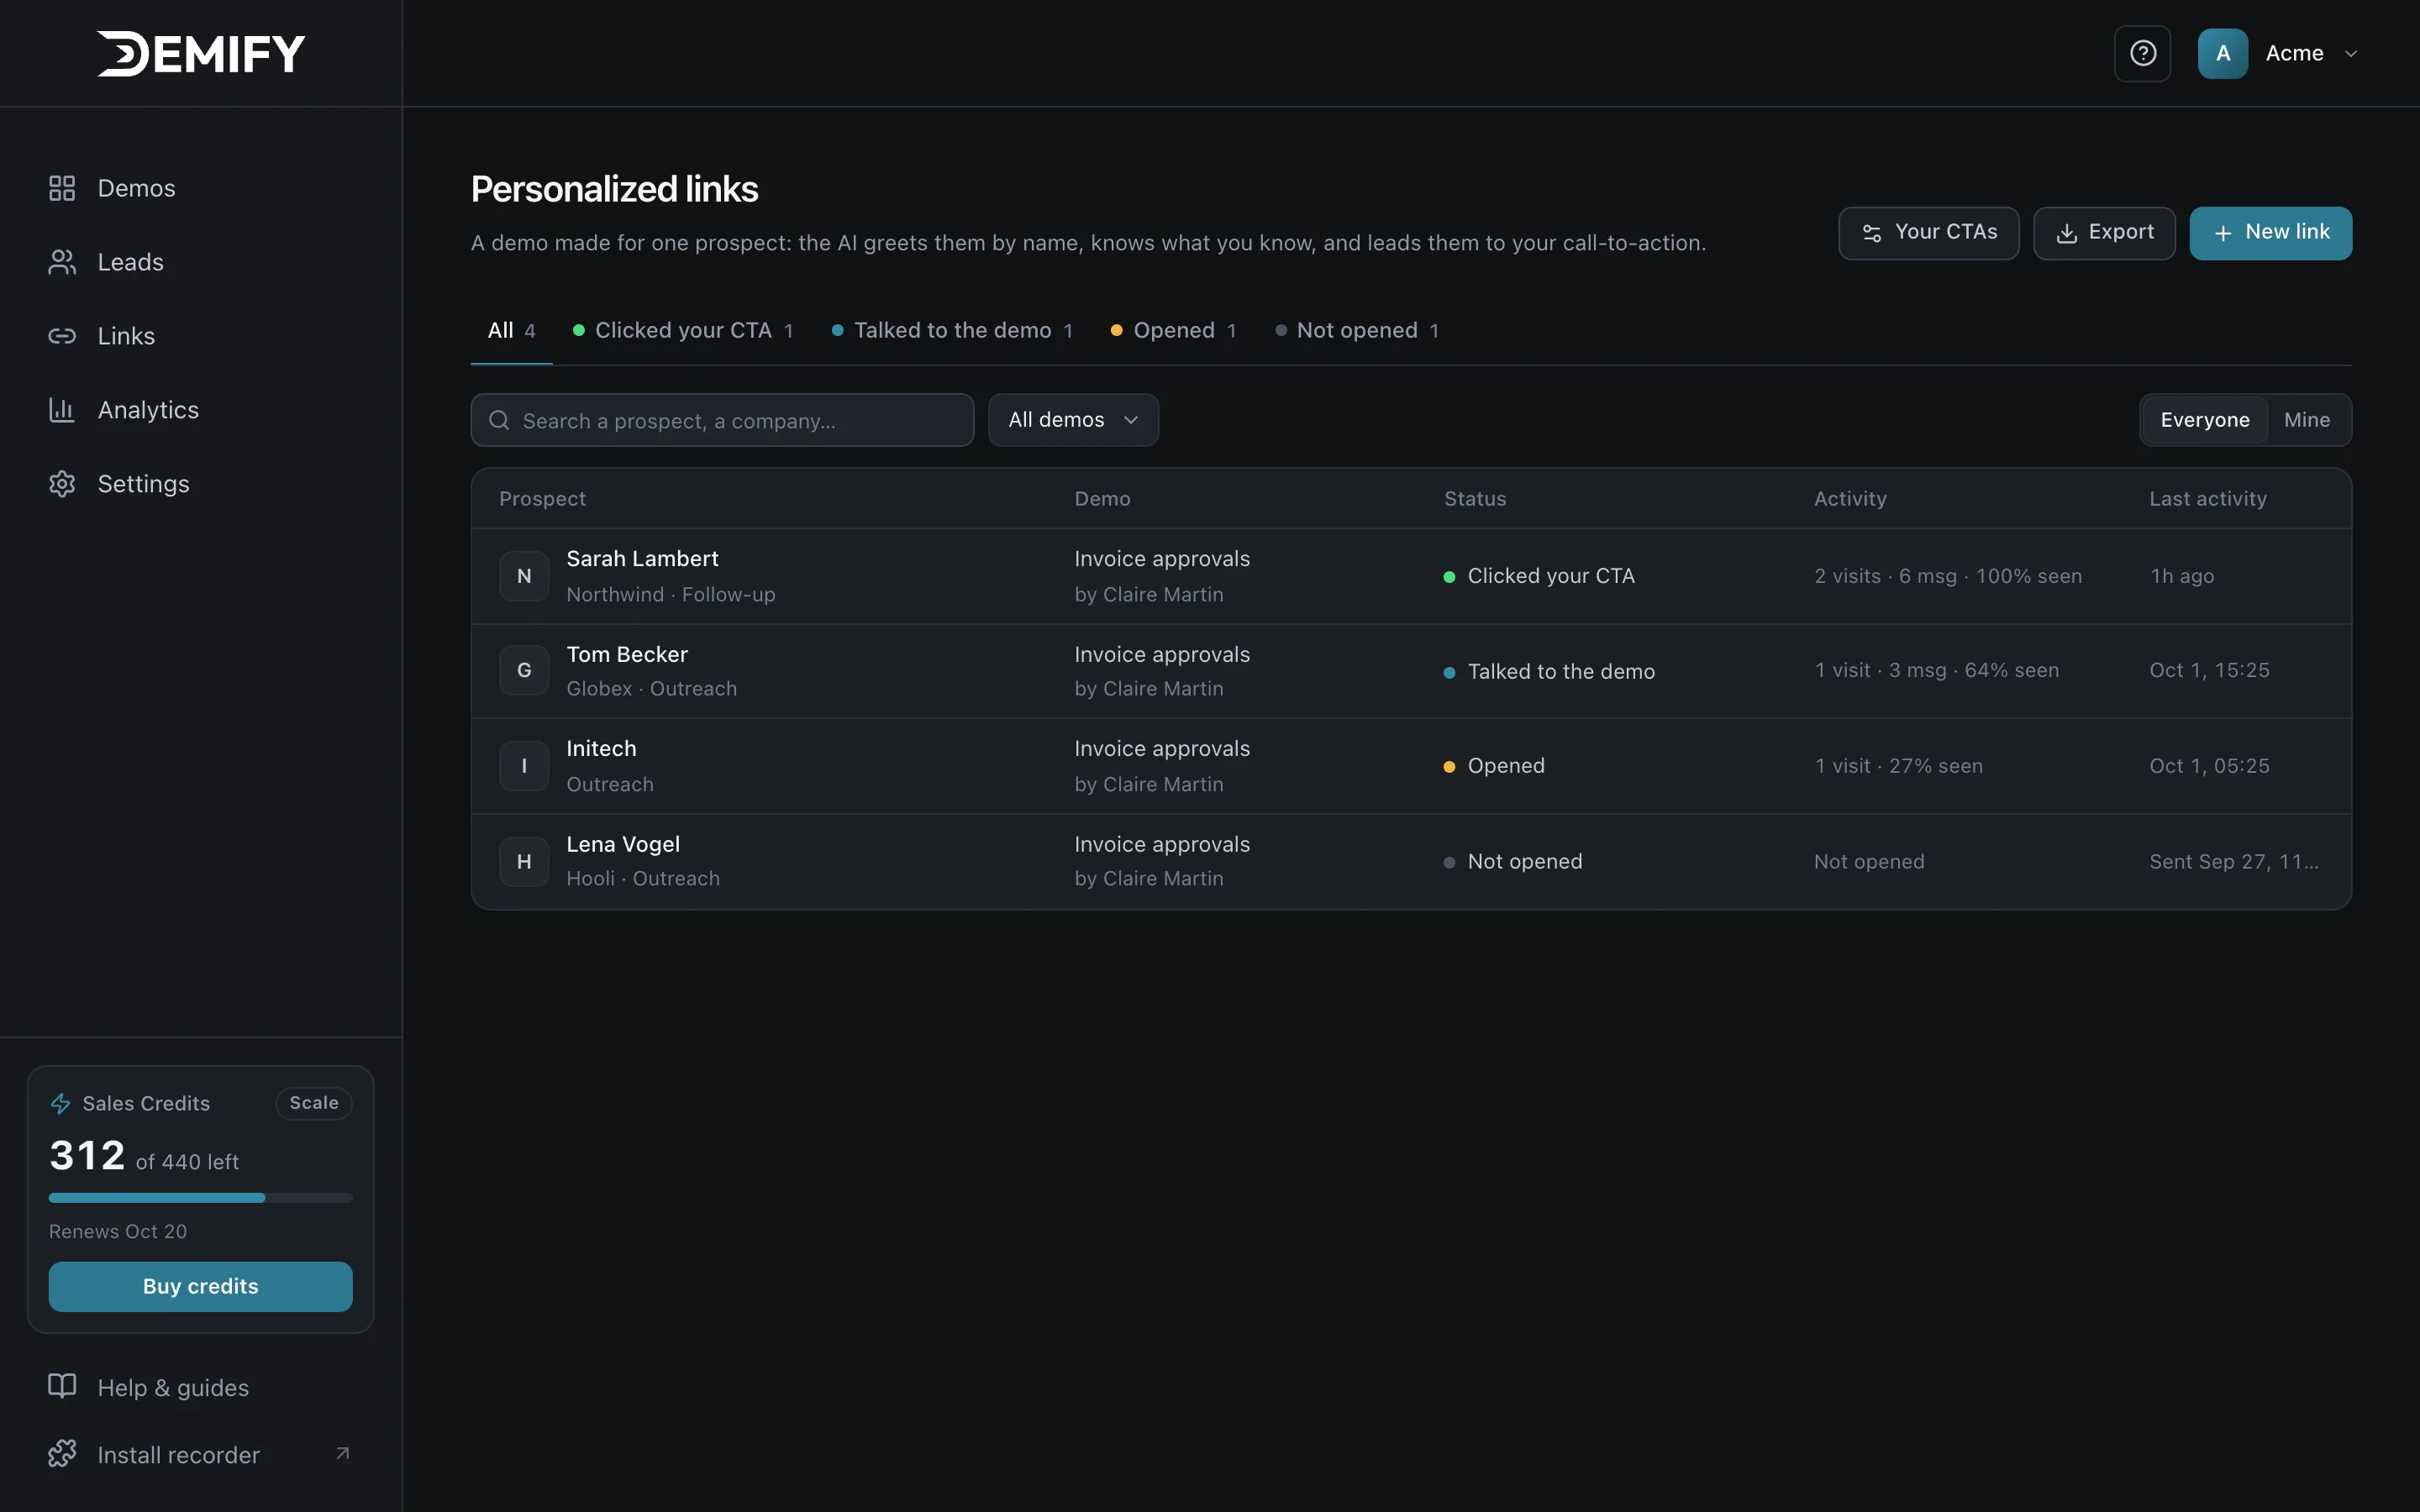
Task: Click the G avatar for Tom Becker
Action: (524, 671)
